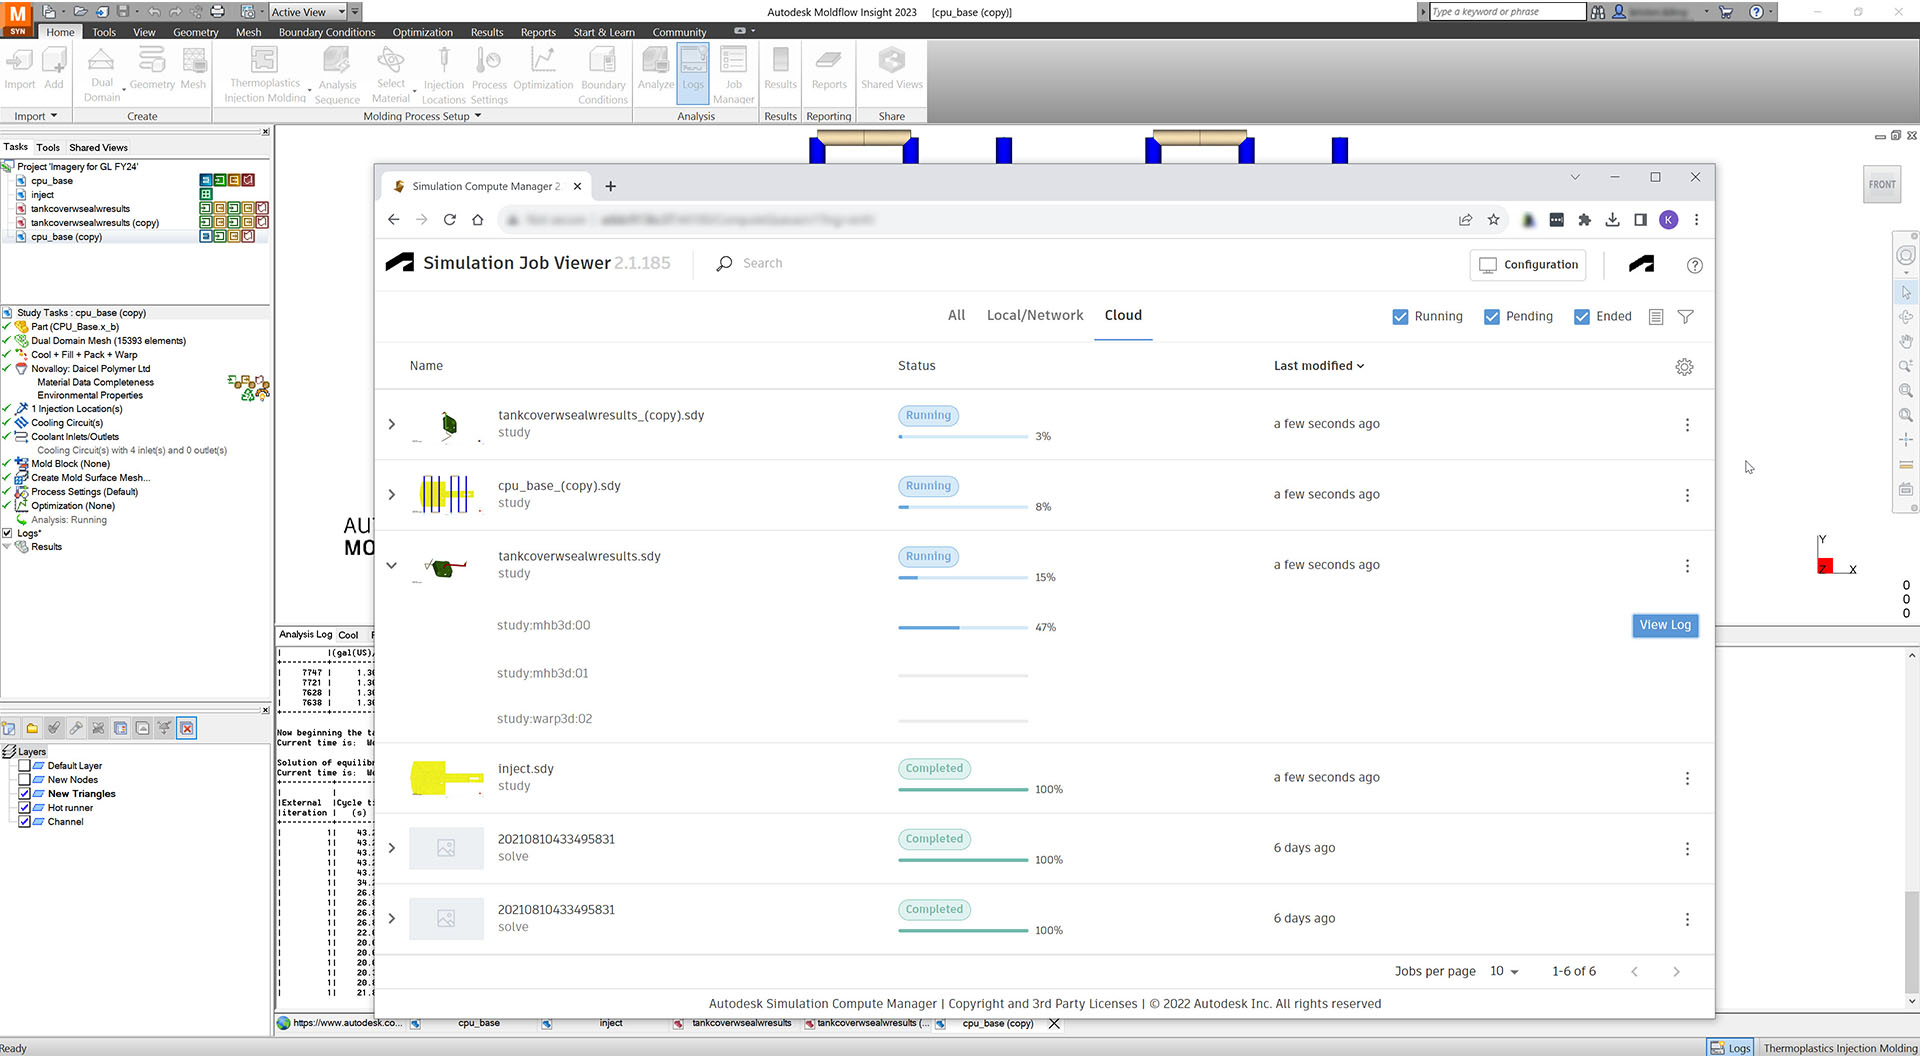Open the help question mark icon
1920x1058 pixels.
point(1694,265)
